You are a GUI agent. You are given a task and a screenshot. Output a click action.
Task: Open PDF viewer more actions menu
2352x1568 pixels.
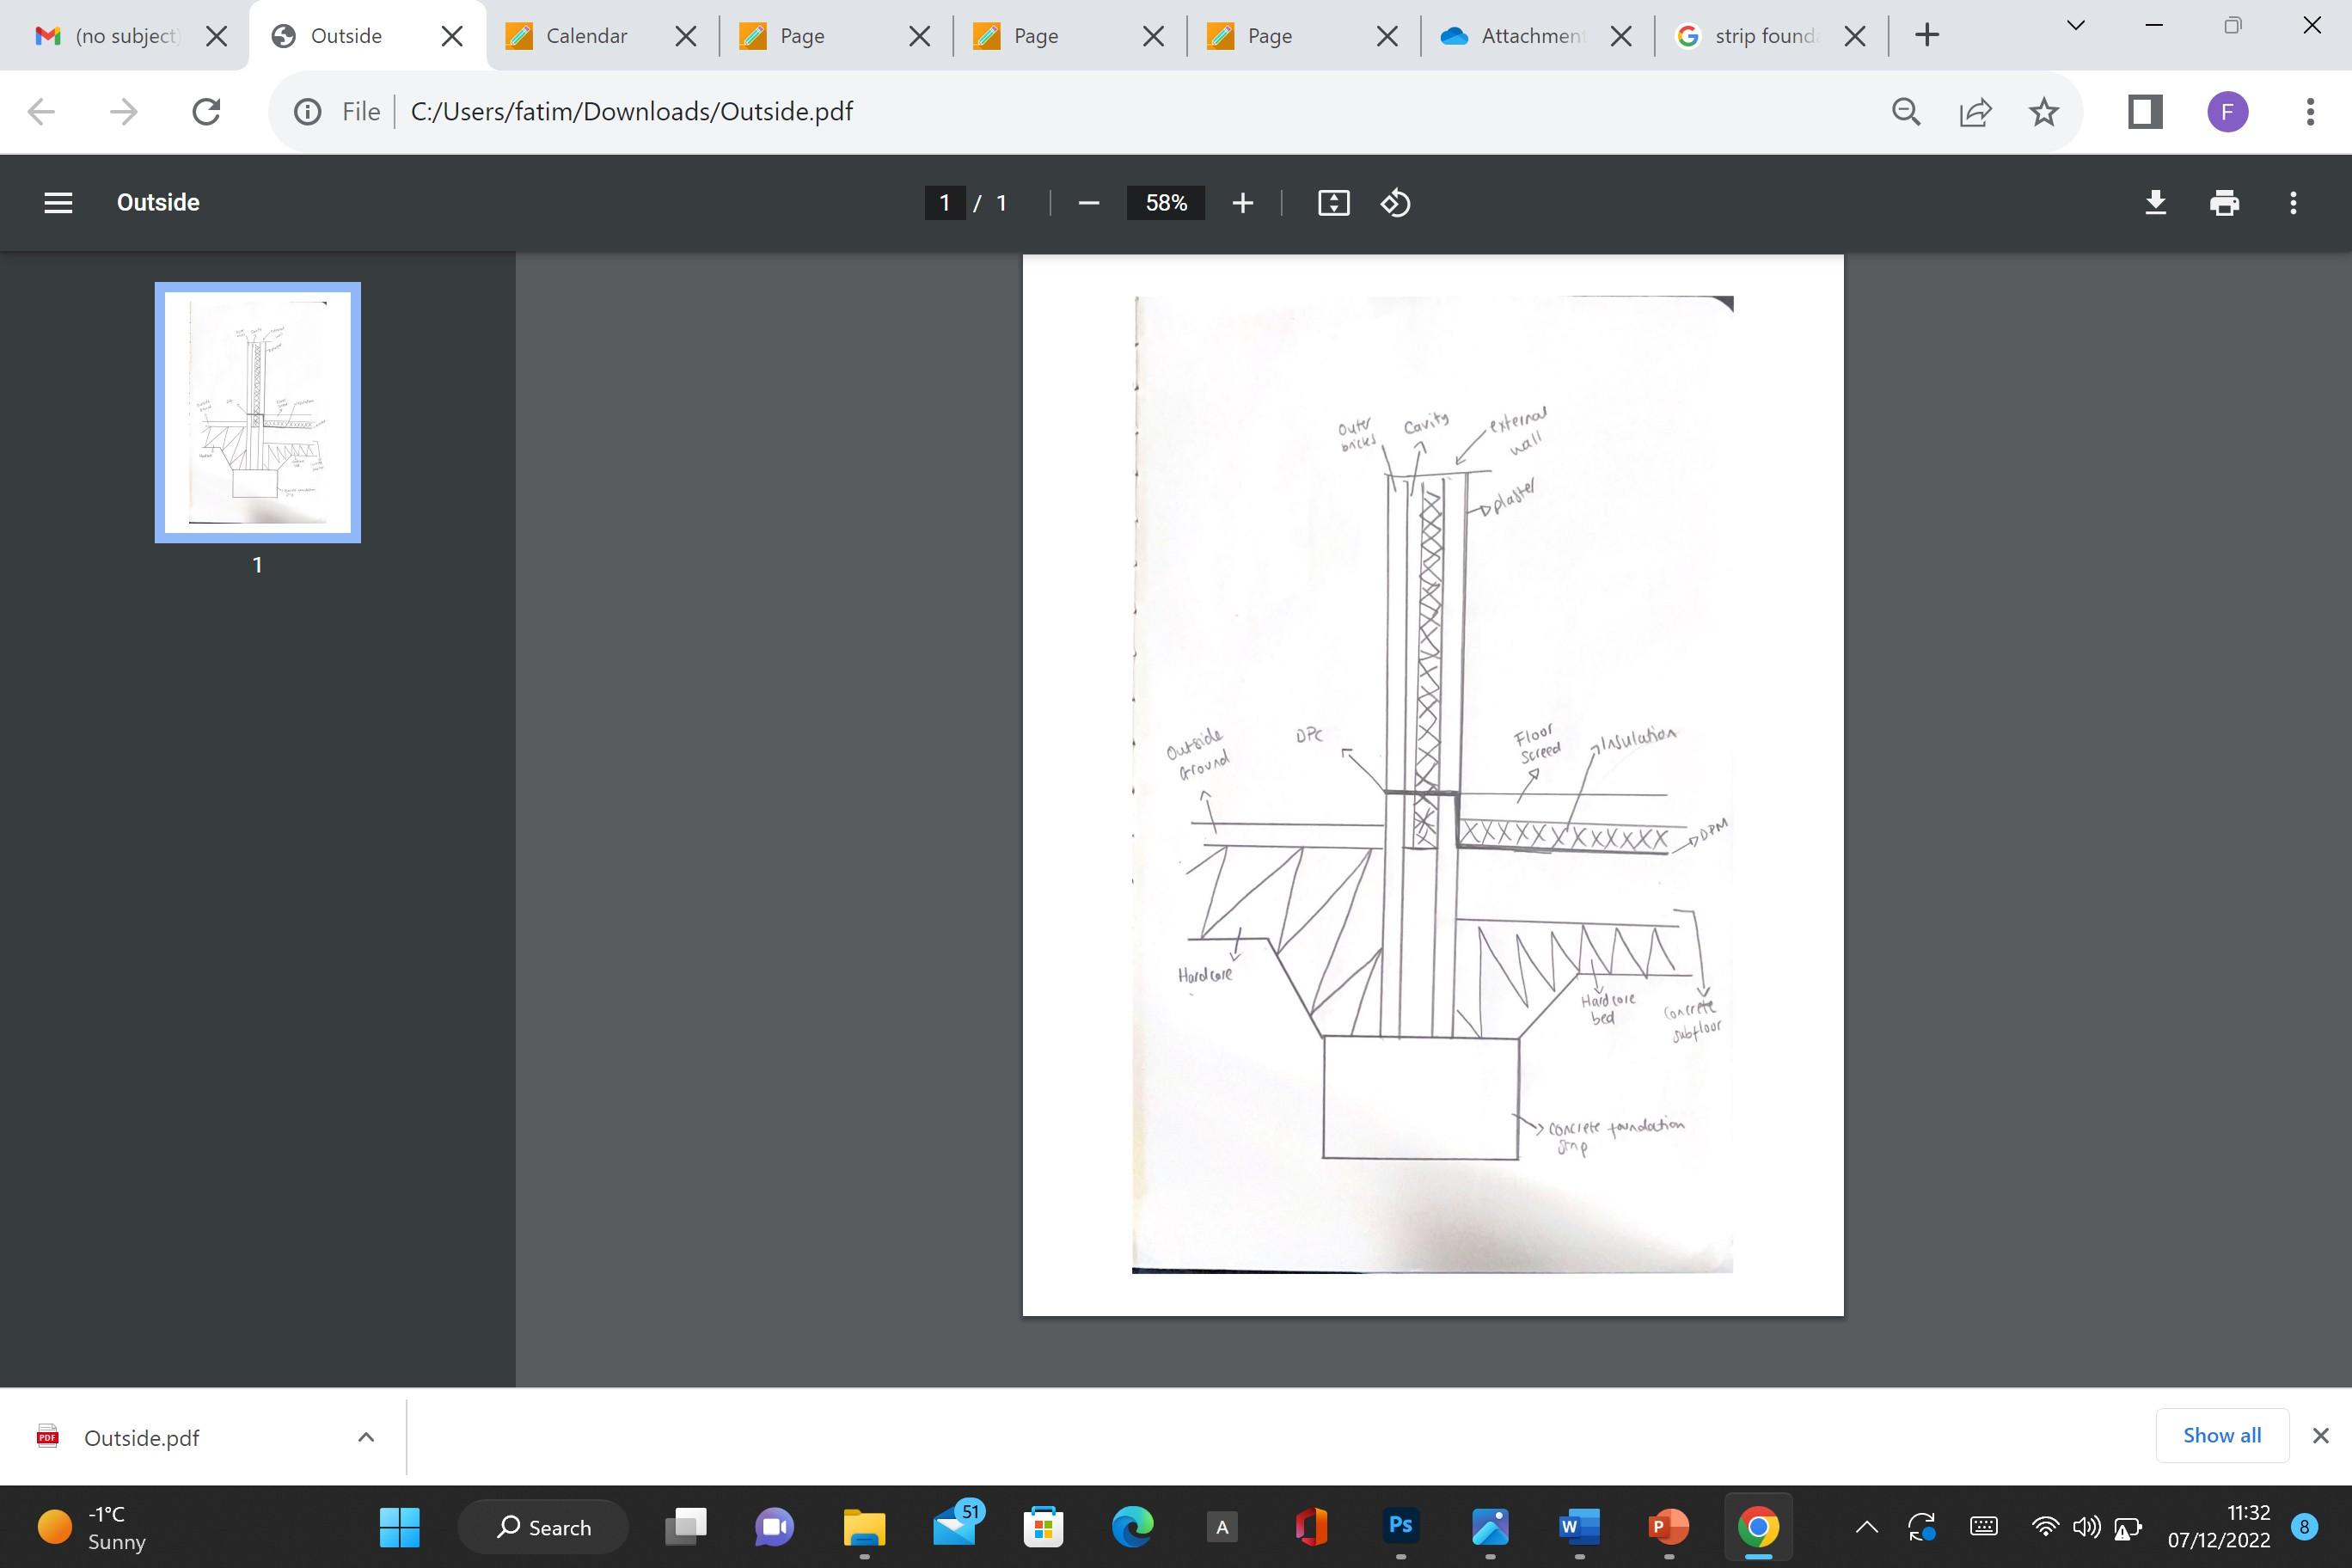(2293, 203)
